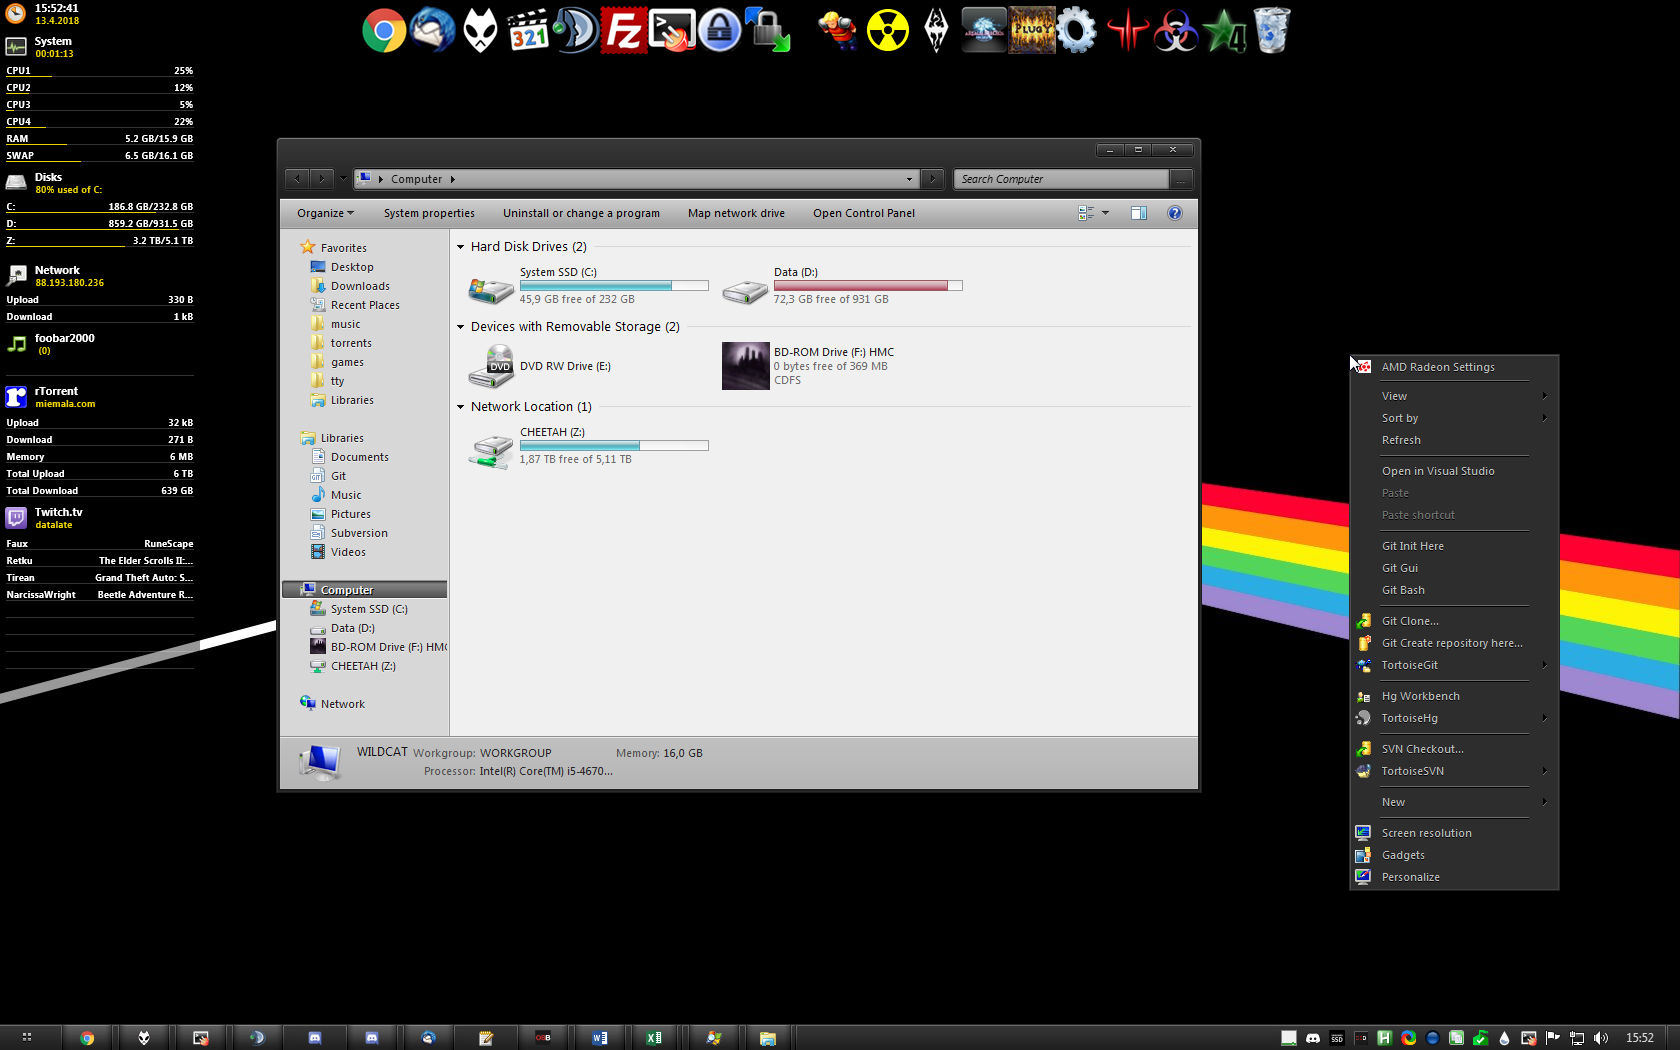Image resolution: width=1680 pixels, height=1050 pixels.
Task: Click Map network drive in the toolbar
Action: point(736,213)
